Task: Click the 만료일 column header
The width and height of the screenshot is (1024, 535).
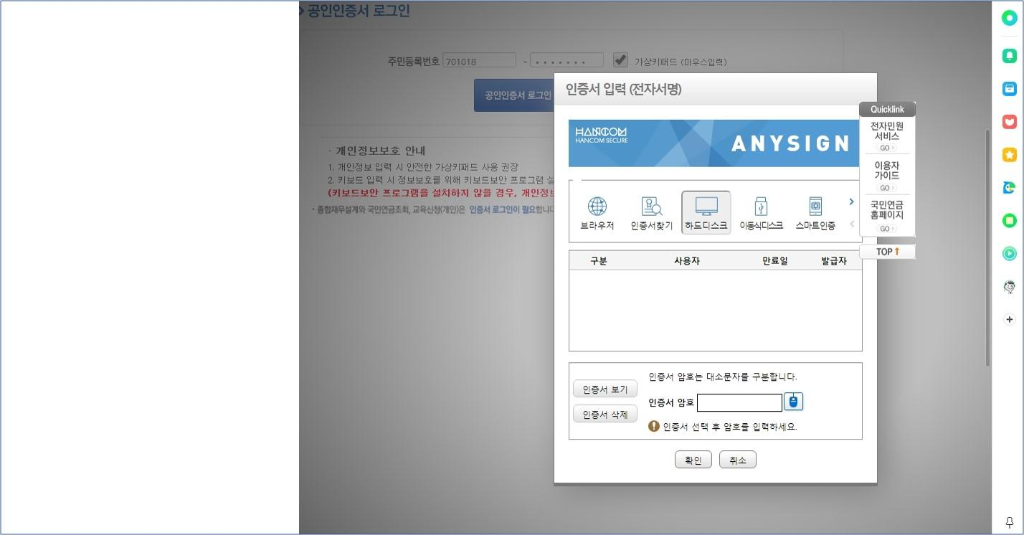Action: (x=775, y=261)
